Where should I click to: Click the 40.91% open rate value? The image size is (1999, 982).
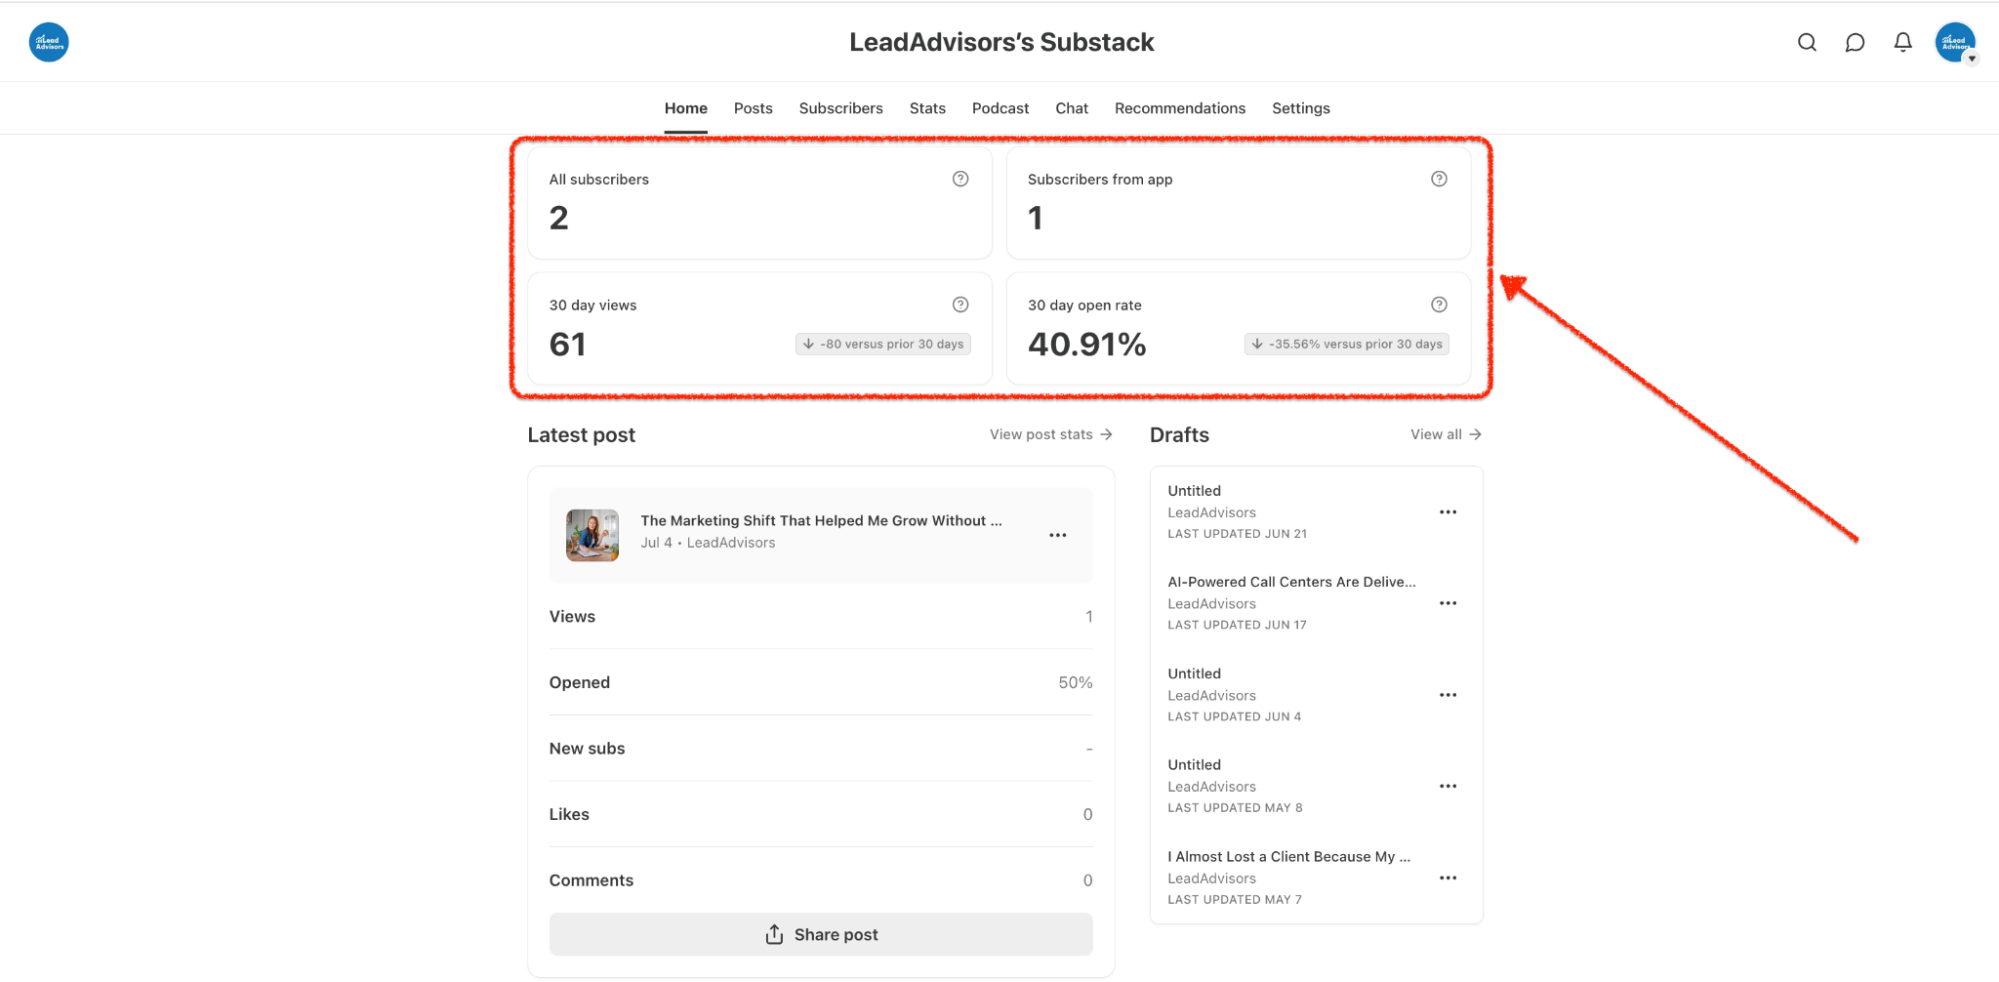(x=1086, y=344)
